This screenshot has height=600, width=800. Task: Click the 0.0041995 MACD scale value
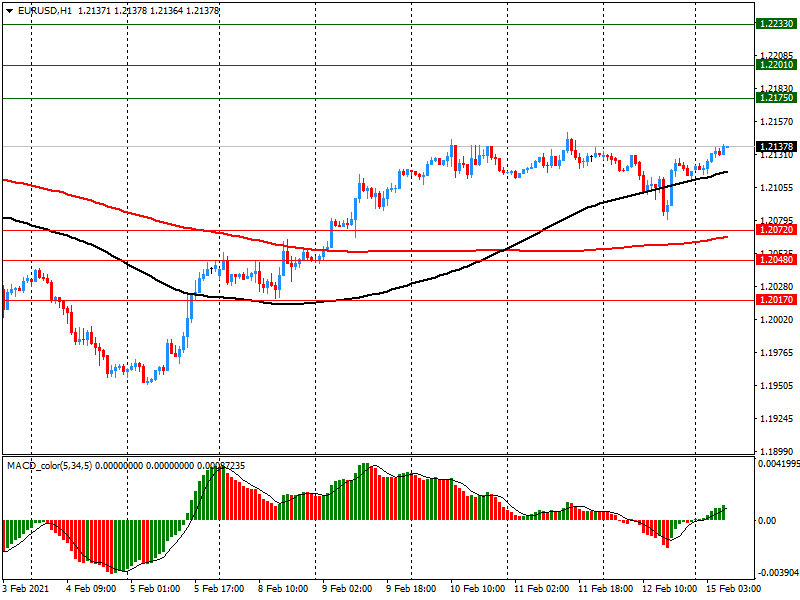coord(777,464)
